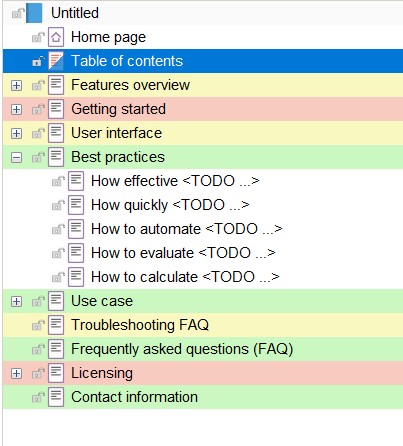Select the User interface topic
The image size is (403, 446).
click(116, 133)
